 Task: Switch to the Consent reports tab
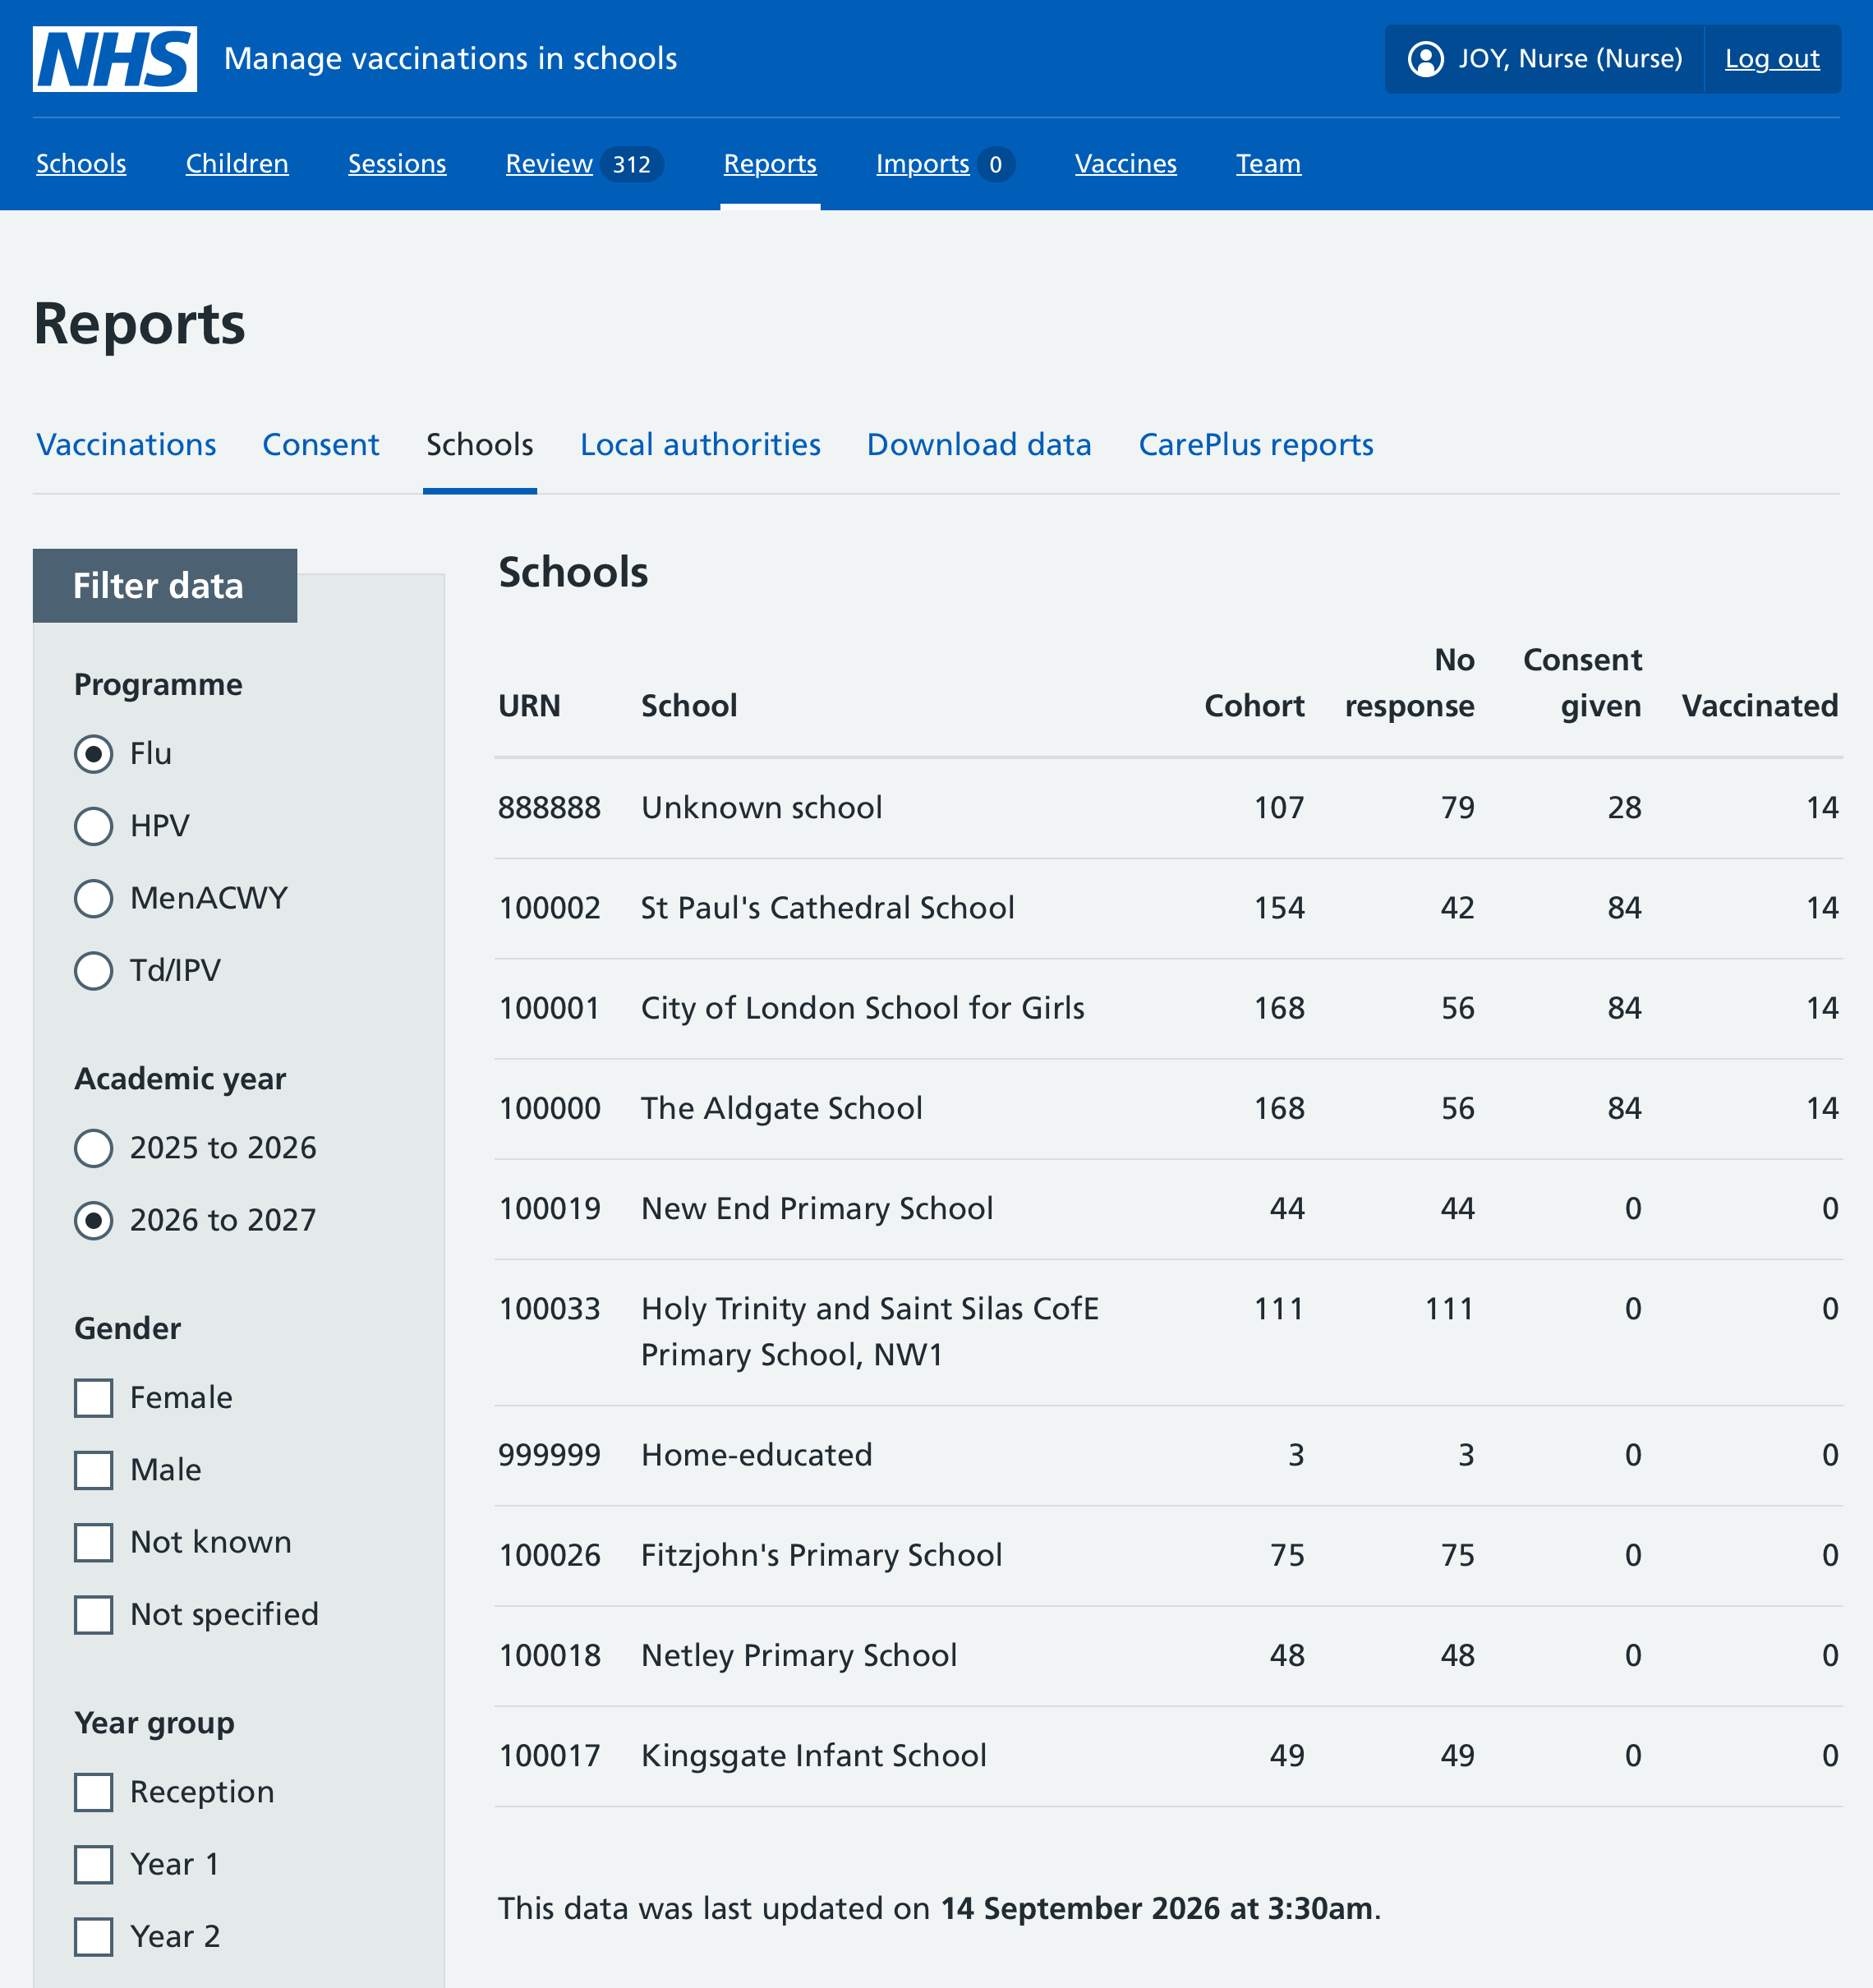pos(321,444)
